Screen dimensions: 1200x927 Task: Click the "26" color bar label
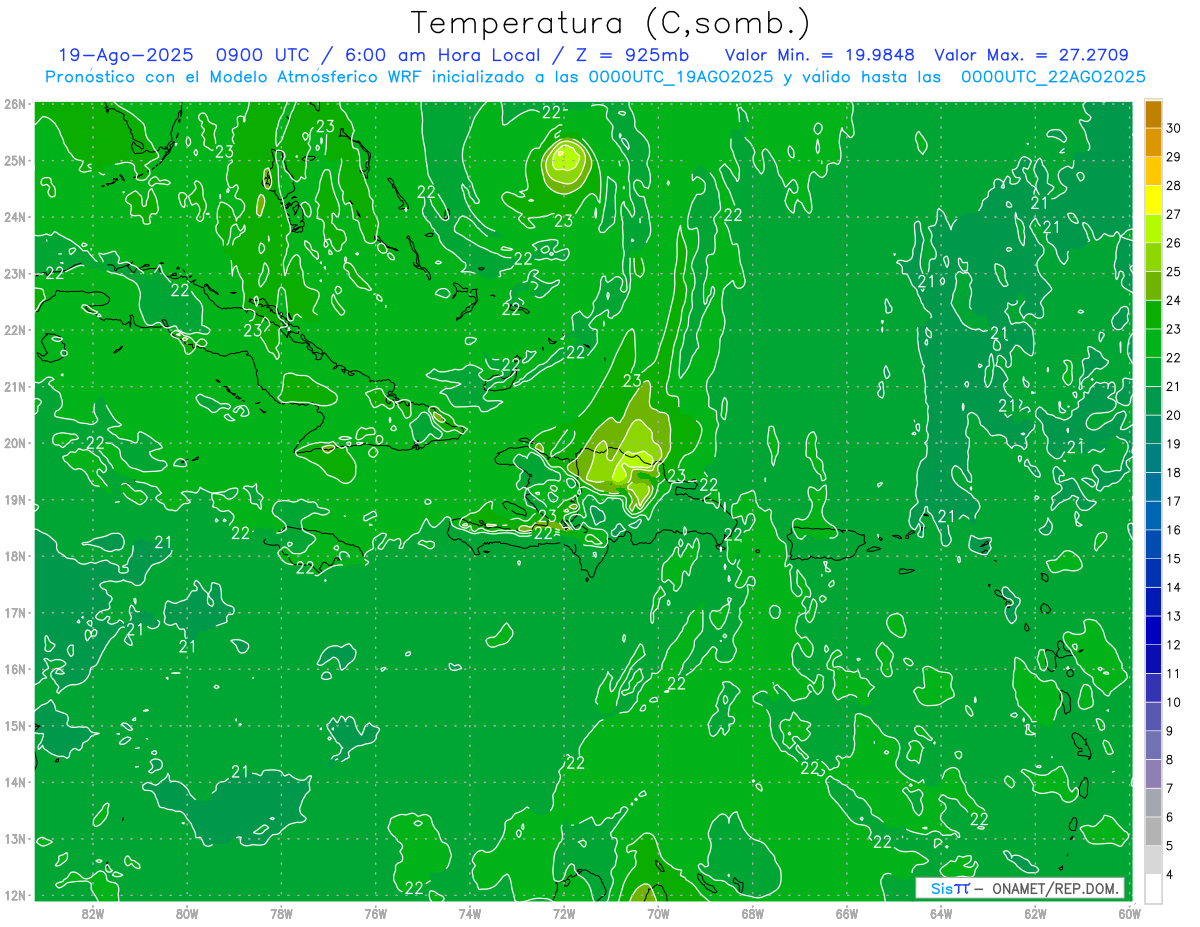point(1174,243)
